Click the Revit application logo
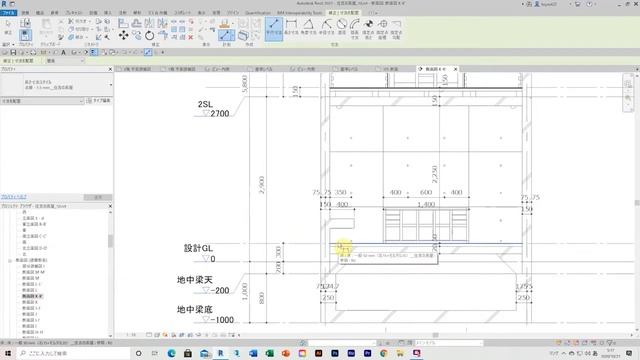640x360 pixels. (4, 4)
